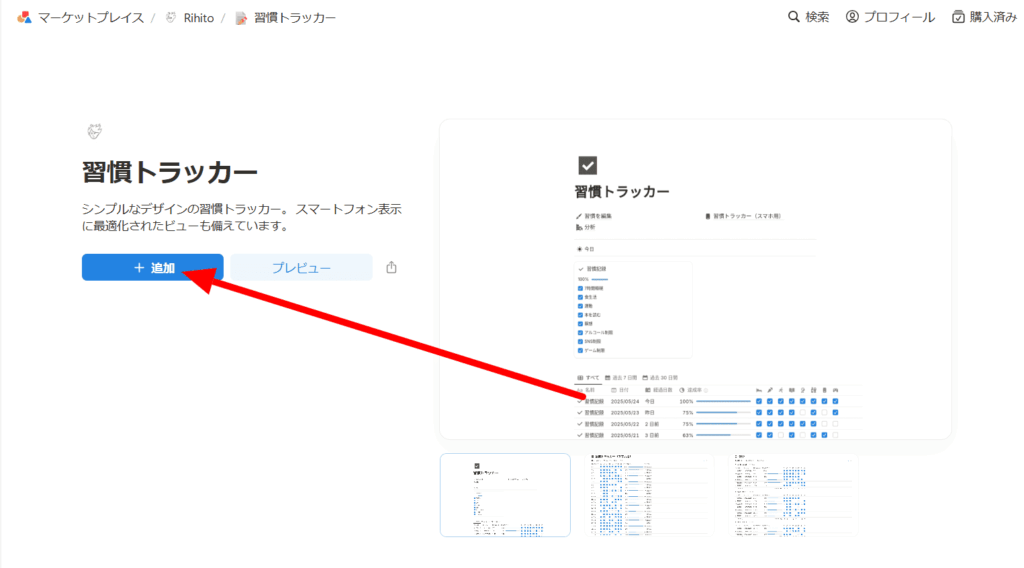Click the template description text
Image resolution: width=1024 pixels, height=568 pixels.
coord(242,217)
